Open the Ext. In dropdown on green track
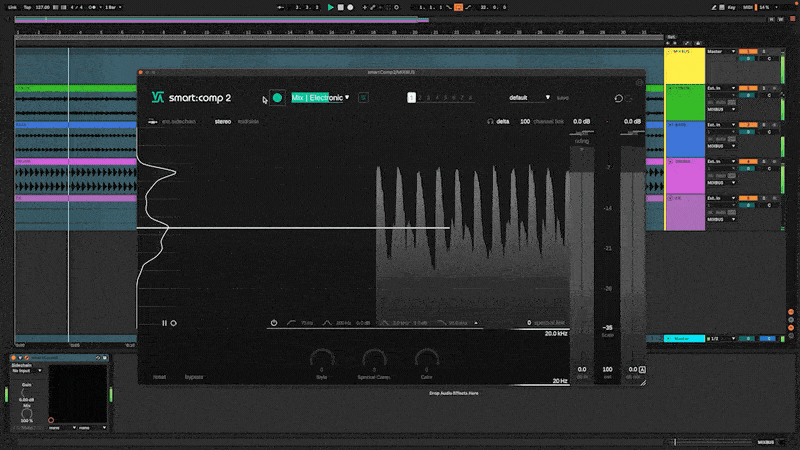Screen dimensions: 800x450 721,88
